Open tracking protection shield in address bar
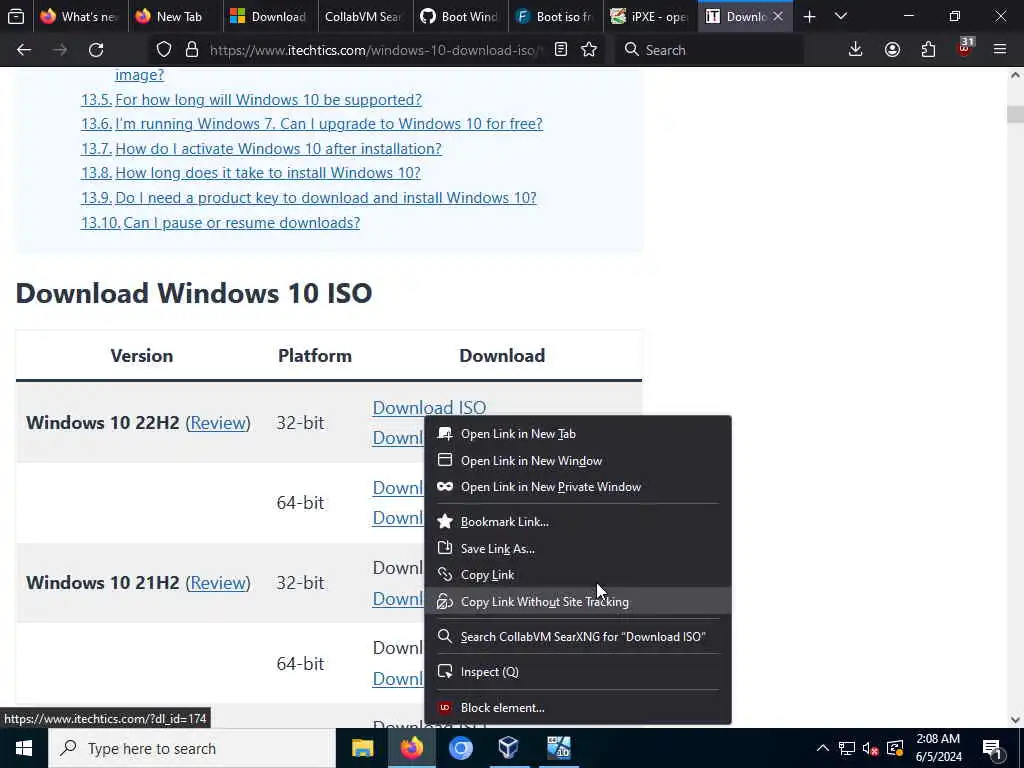The image size is (1024, 768). point(164,50)
